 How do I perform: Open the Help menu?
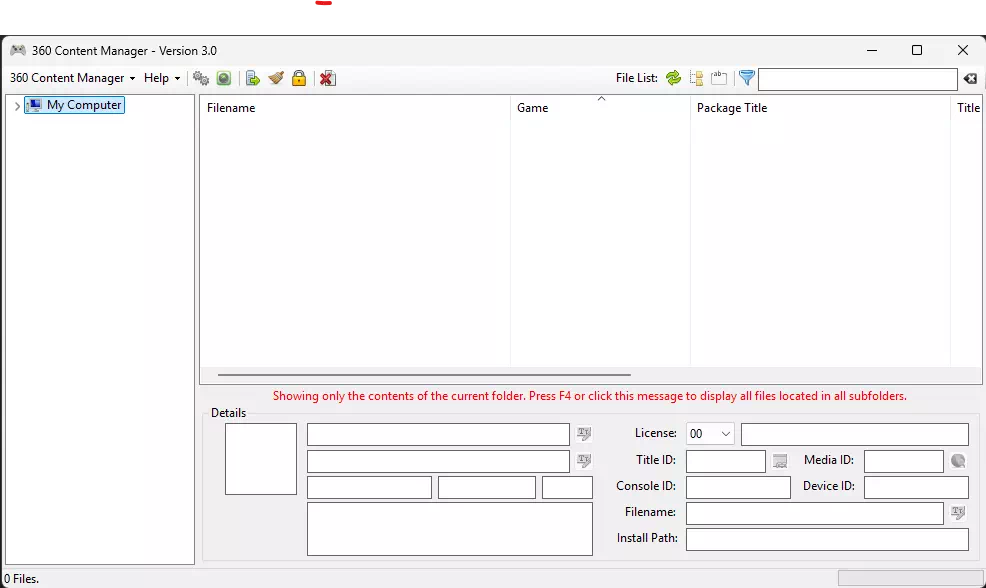click(162, 78)
